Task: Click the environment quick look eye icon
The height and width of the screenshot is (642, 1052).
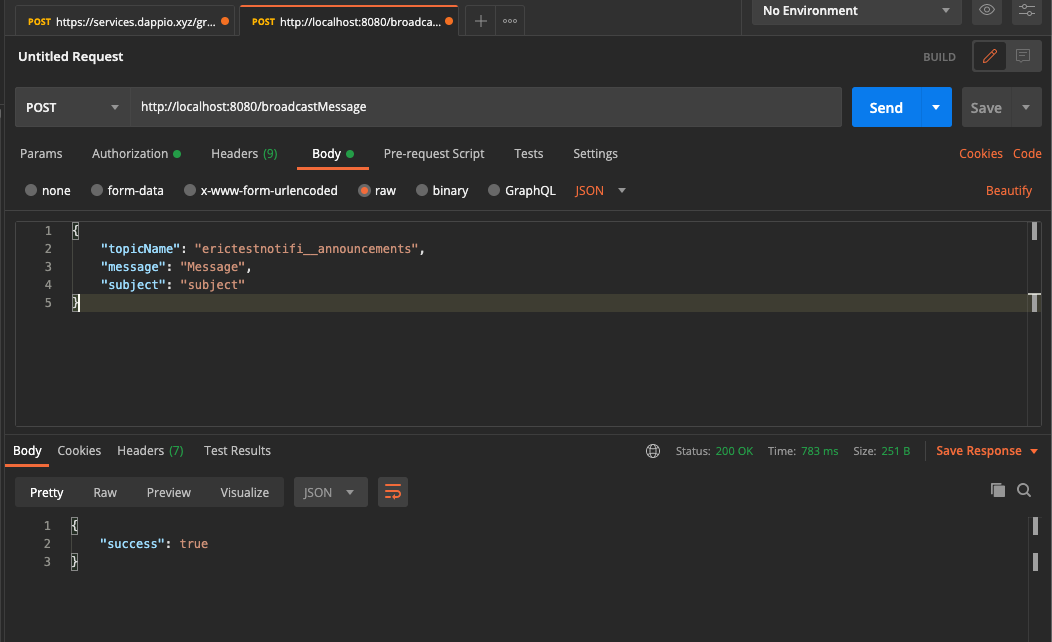Action: (987, 11)
